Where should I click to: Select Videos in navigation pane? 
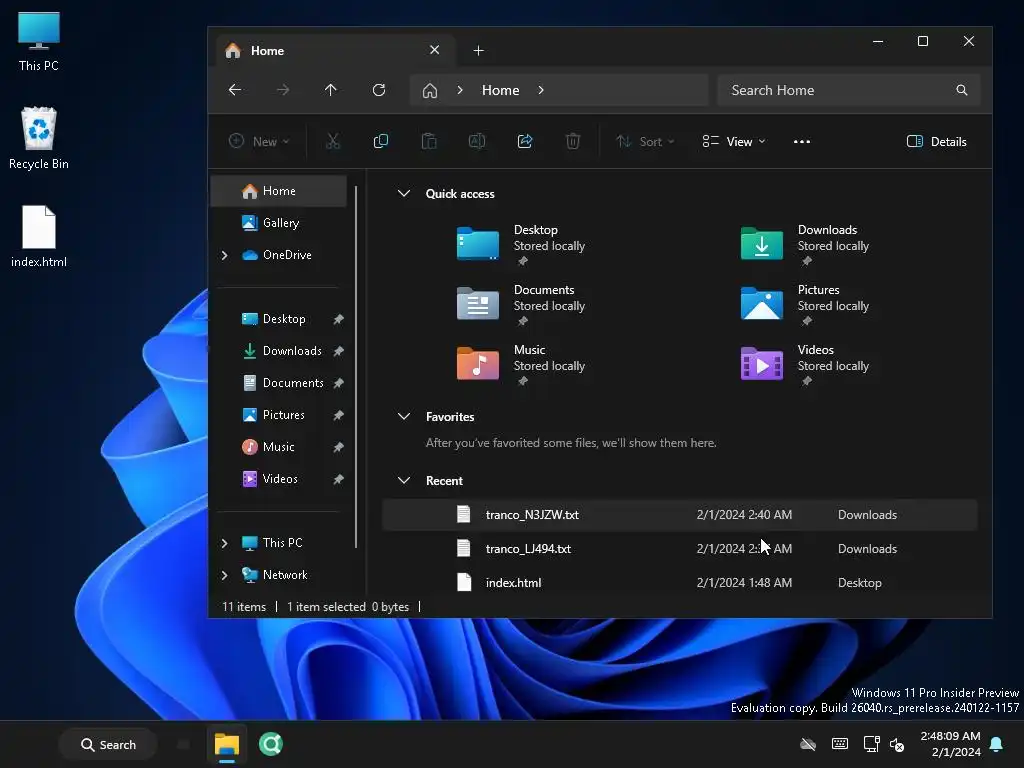[x=278, y=479]
